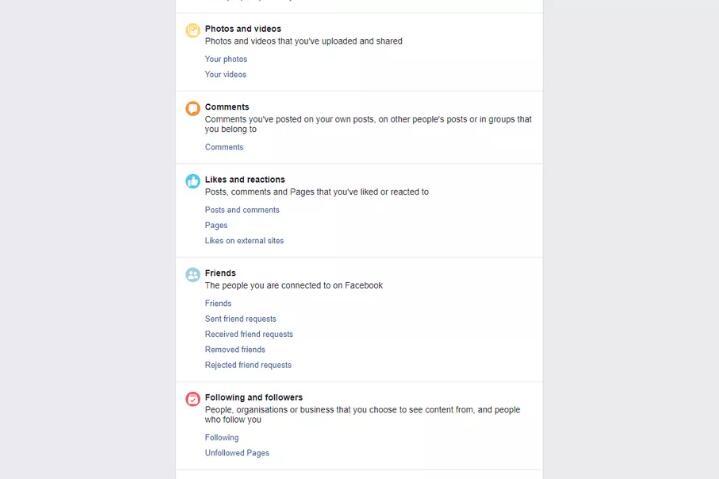Click the Friends section people icon
Image resolution: width=719 pixels, height=479 pixels.
click(192, 274)
